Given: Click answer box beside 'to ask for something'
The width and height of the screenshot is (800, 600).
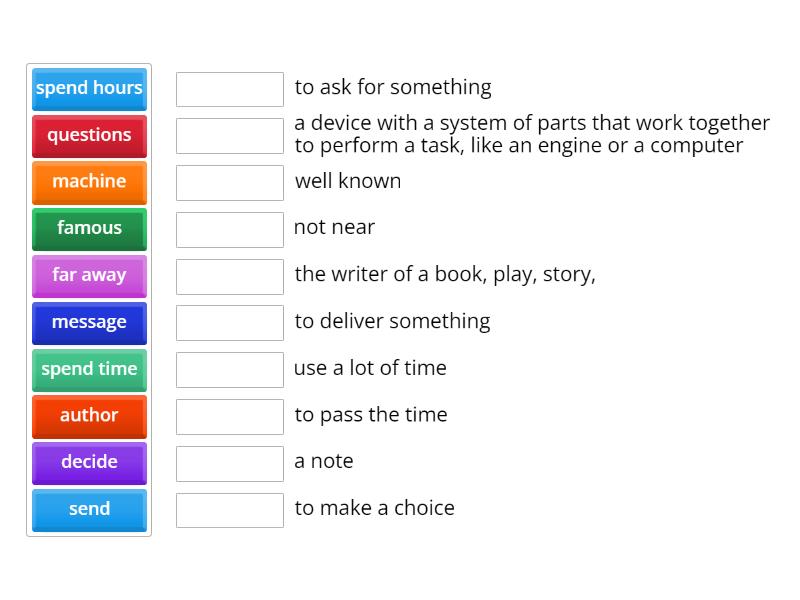Looking at the screenshot, I should pos(230,89).
